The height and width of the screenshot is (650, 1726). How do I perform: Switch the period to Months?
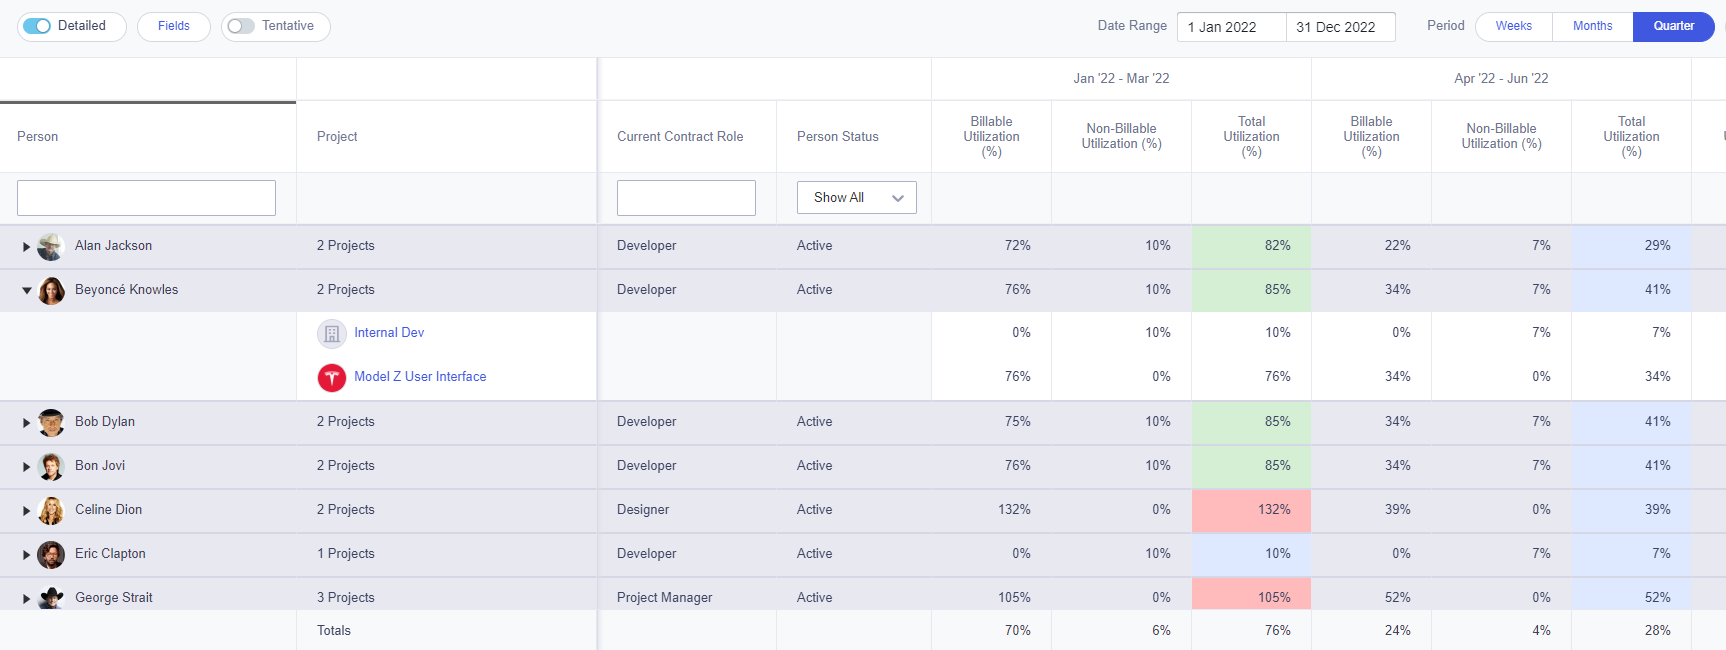coord(1592,26)
